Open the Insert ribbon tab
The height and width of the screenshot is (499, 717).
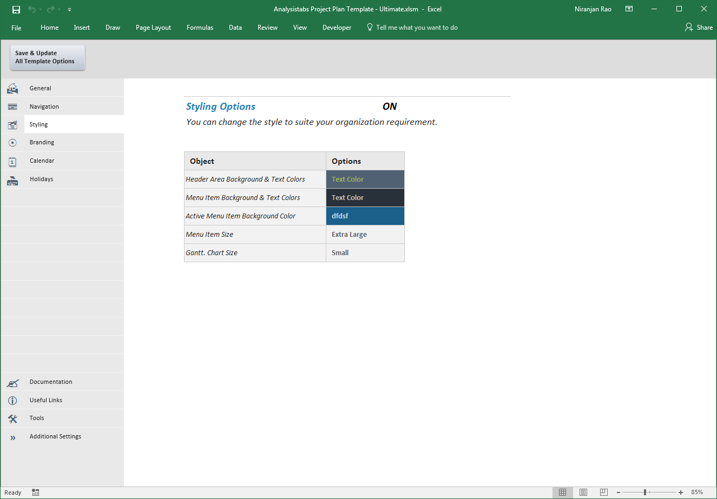click(82, 27)
